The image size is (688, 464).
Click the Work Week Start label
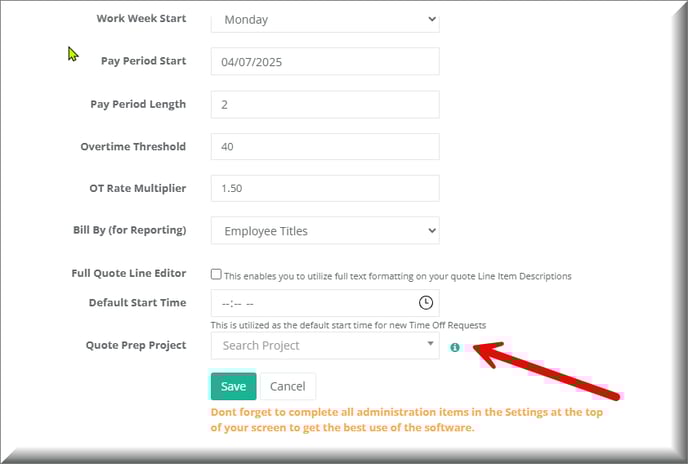pyautogui.click(x=141, y=19)
